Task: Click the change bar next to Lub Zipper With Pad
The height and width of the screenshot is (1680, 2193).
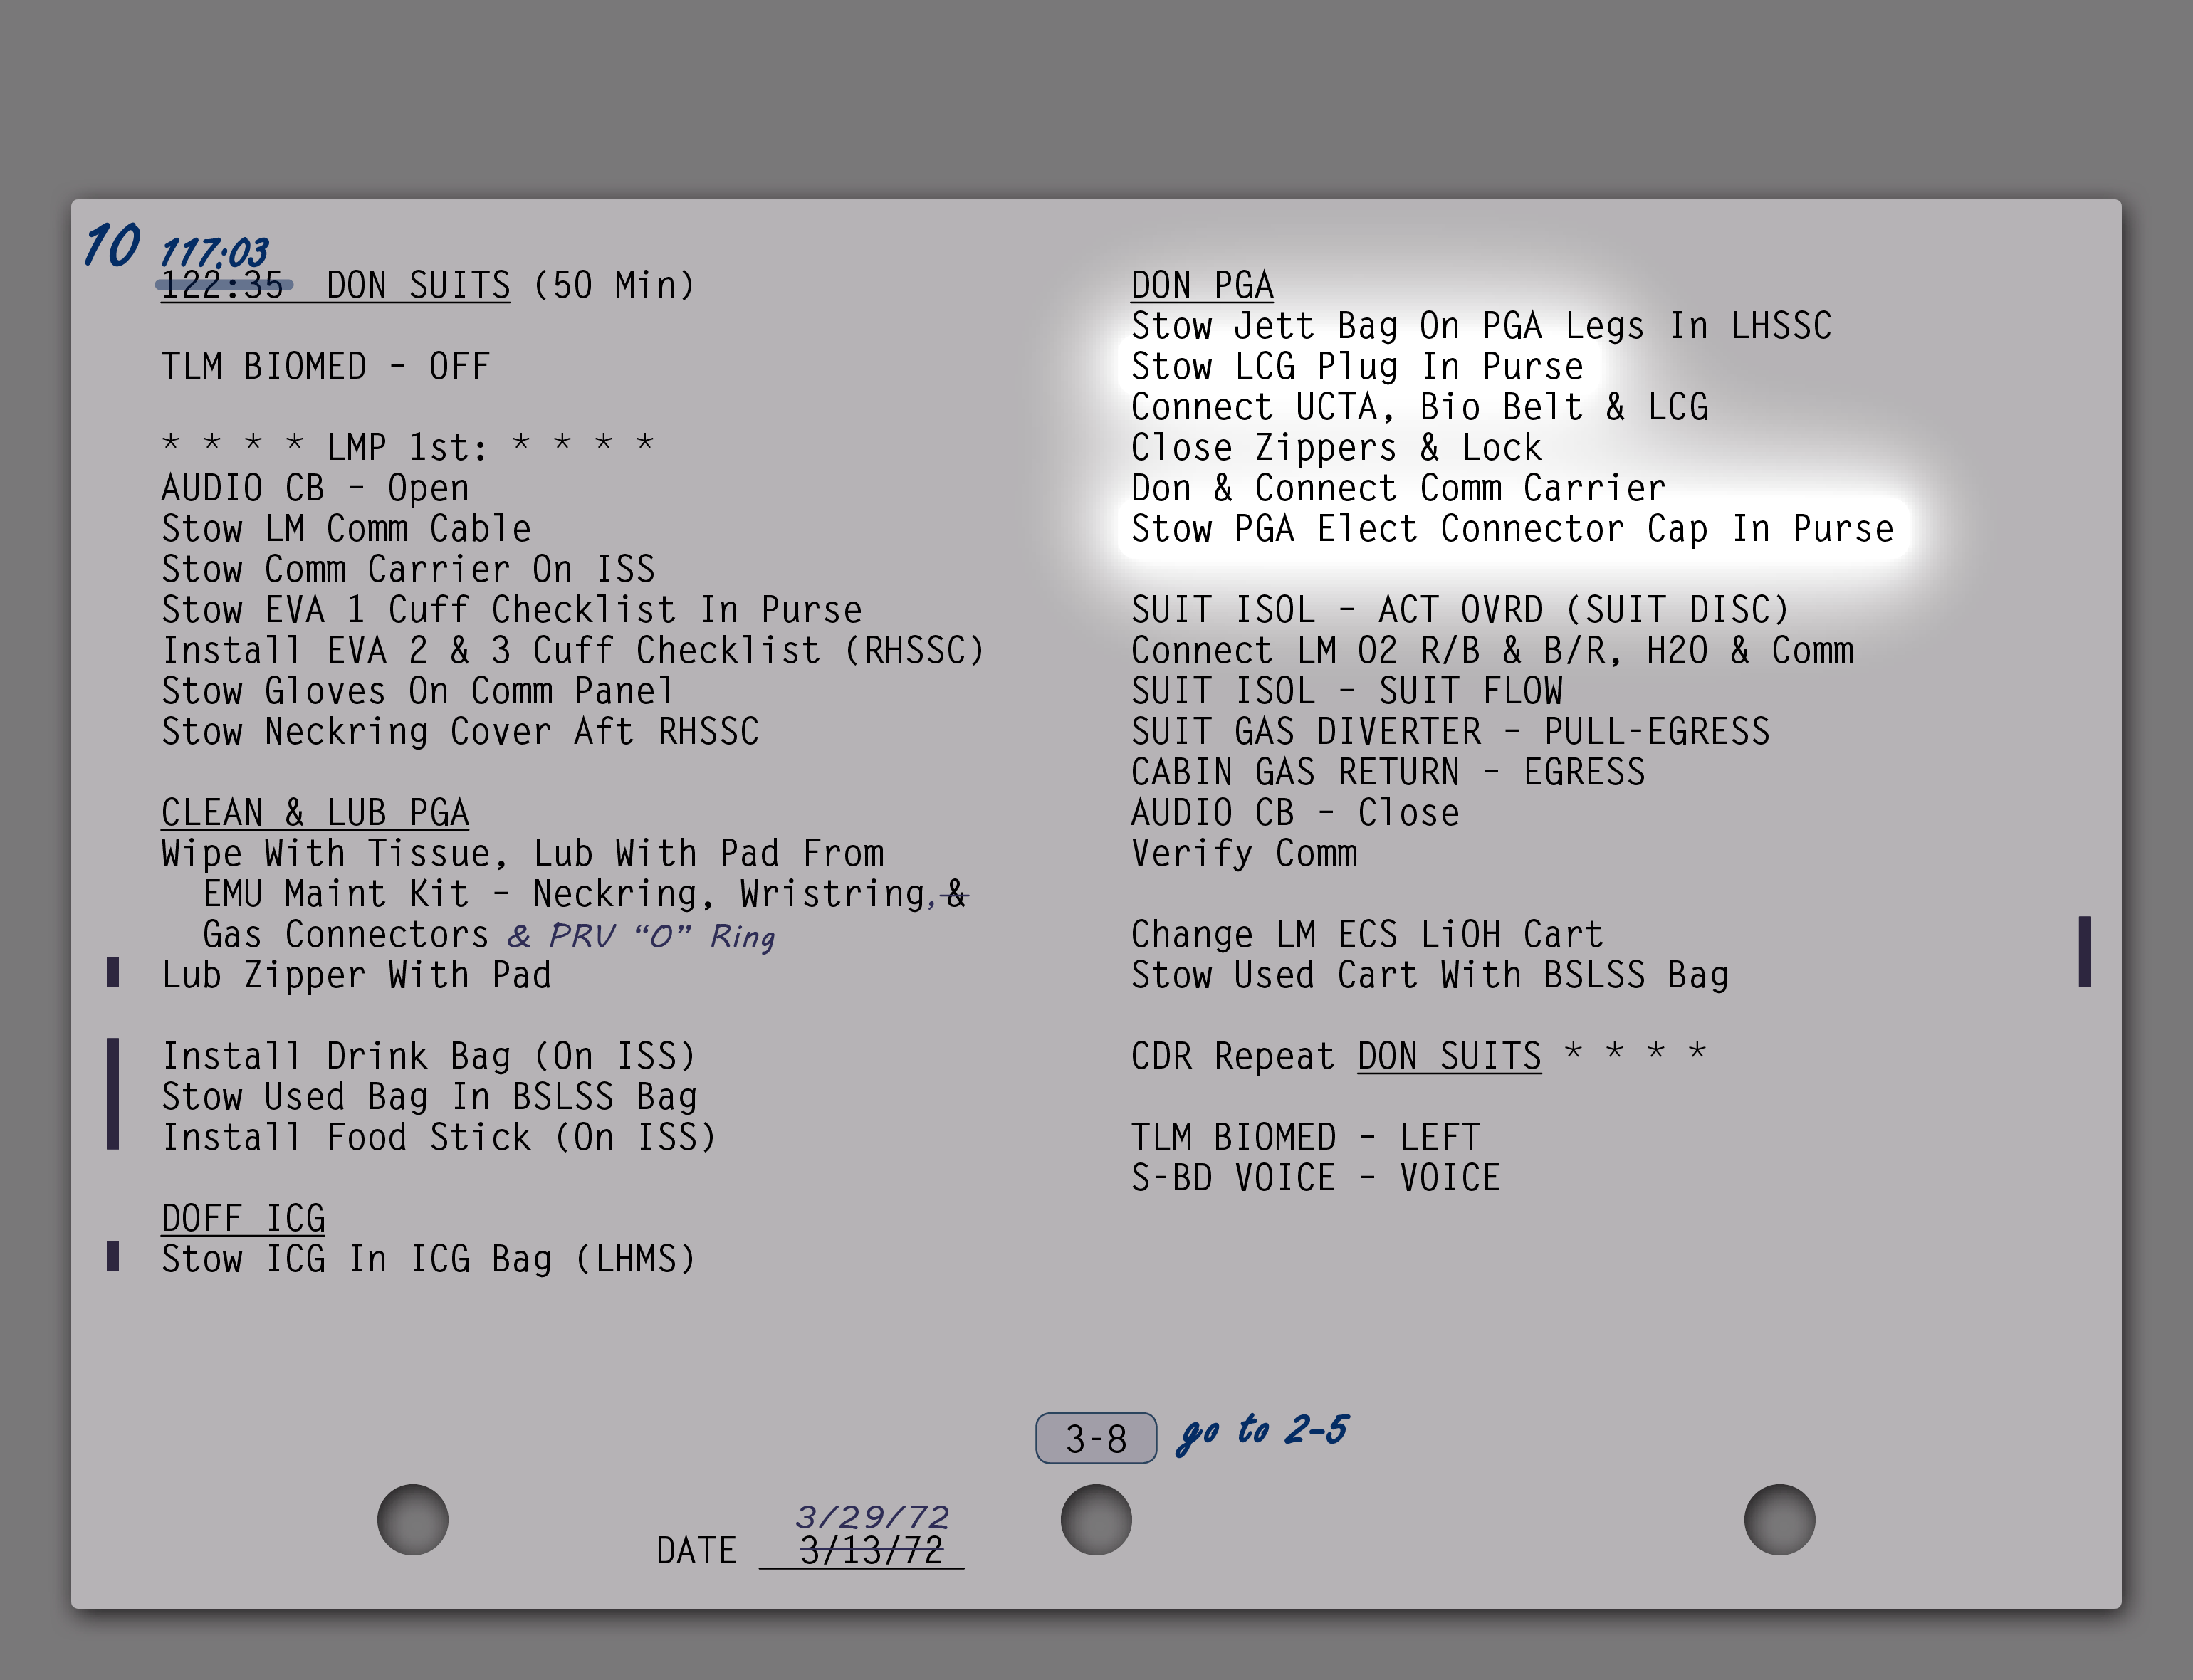Action: (x=113, y=972)
